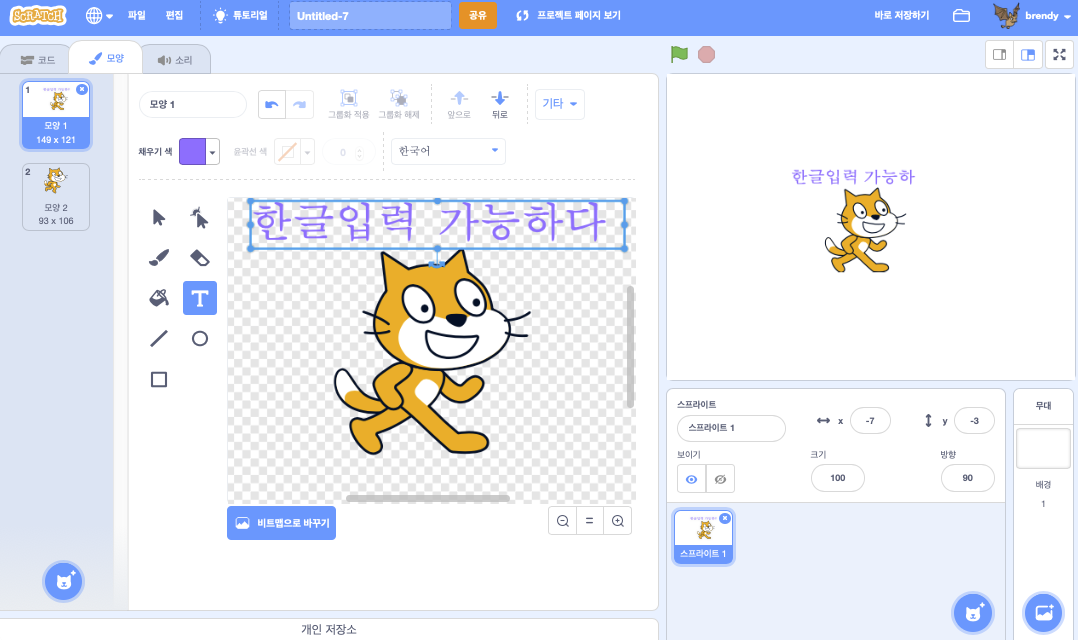The height and width of the screenshot is (640, 1078).
Task: Enter full screen stage mode
Action: click(x=1059, y=54)
